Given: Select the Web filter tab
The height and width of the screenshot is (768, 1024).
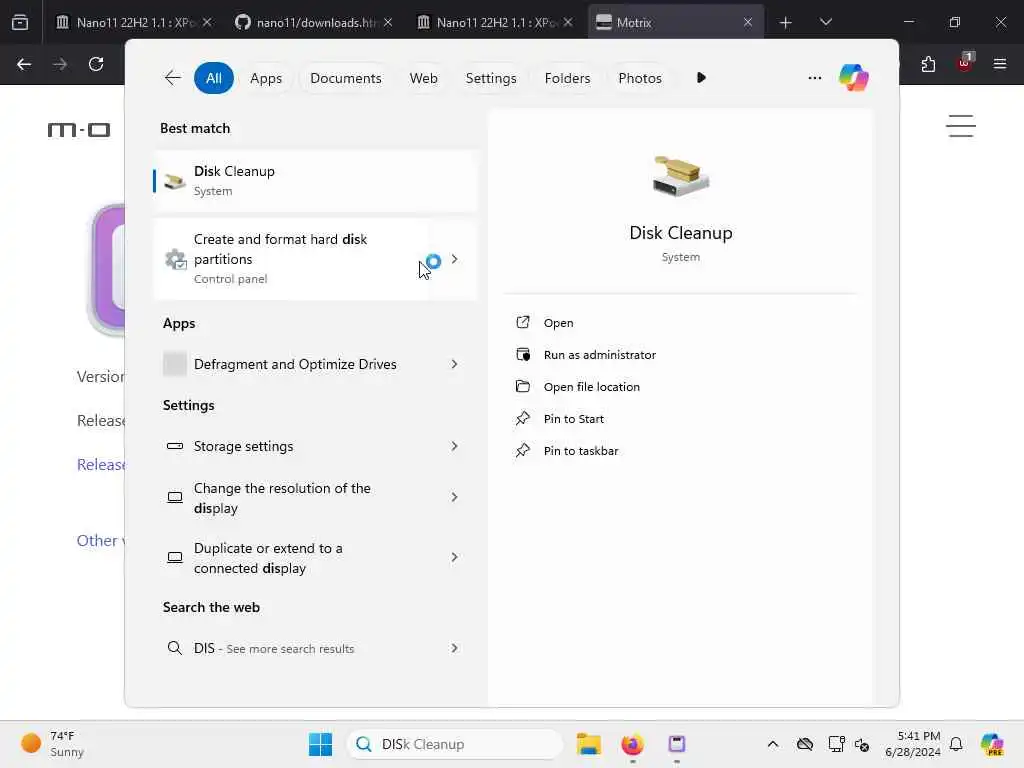Looking at the screenshot, I should [423, 78].
